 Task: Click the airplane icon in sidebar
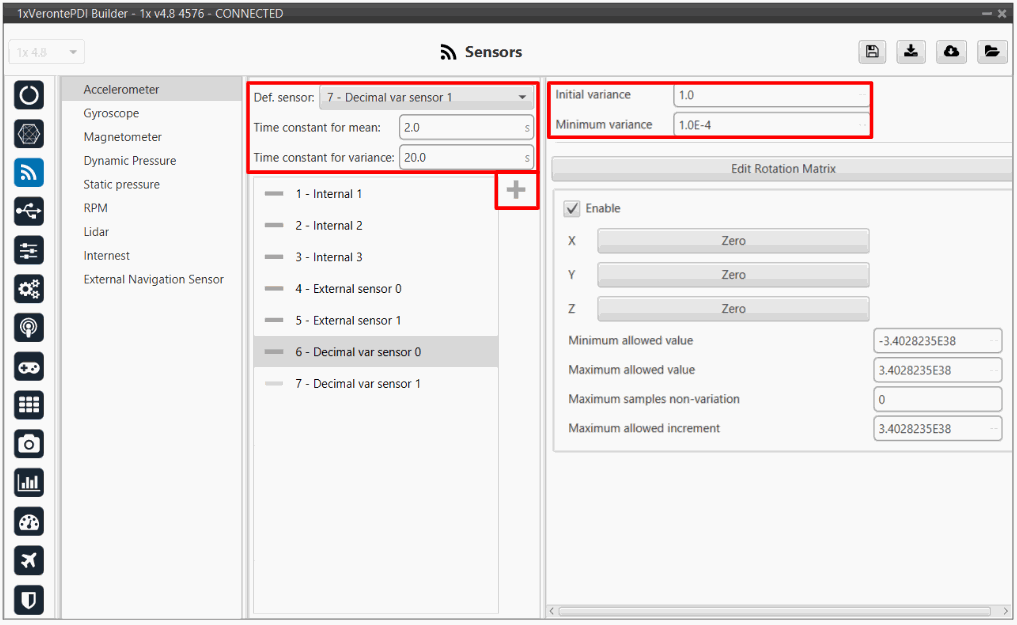tap(29, 561)
